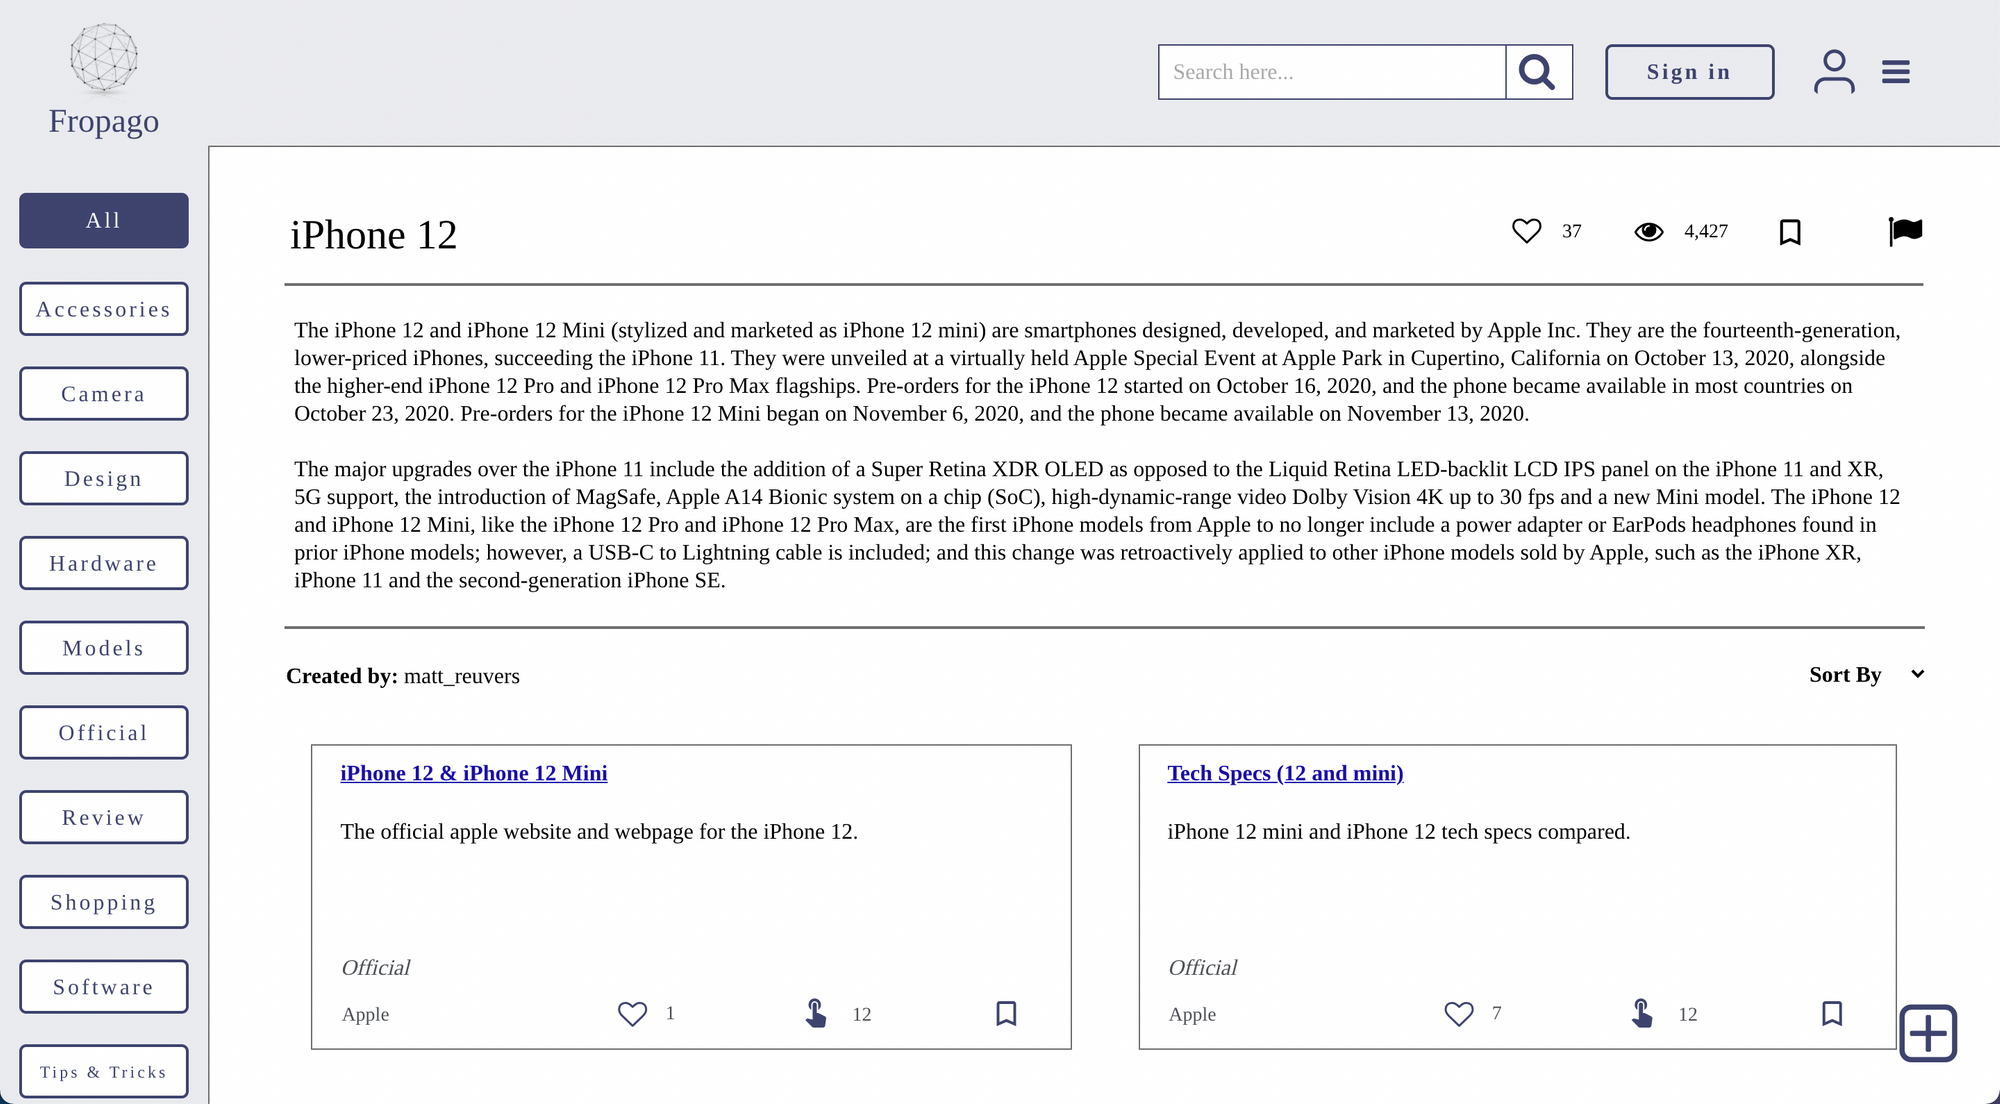
Task: Open the user profile icon
Action: coord(1834,72)
